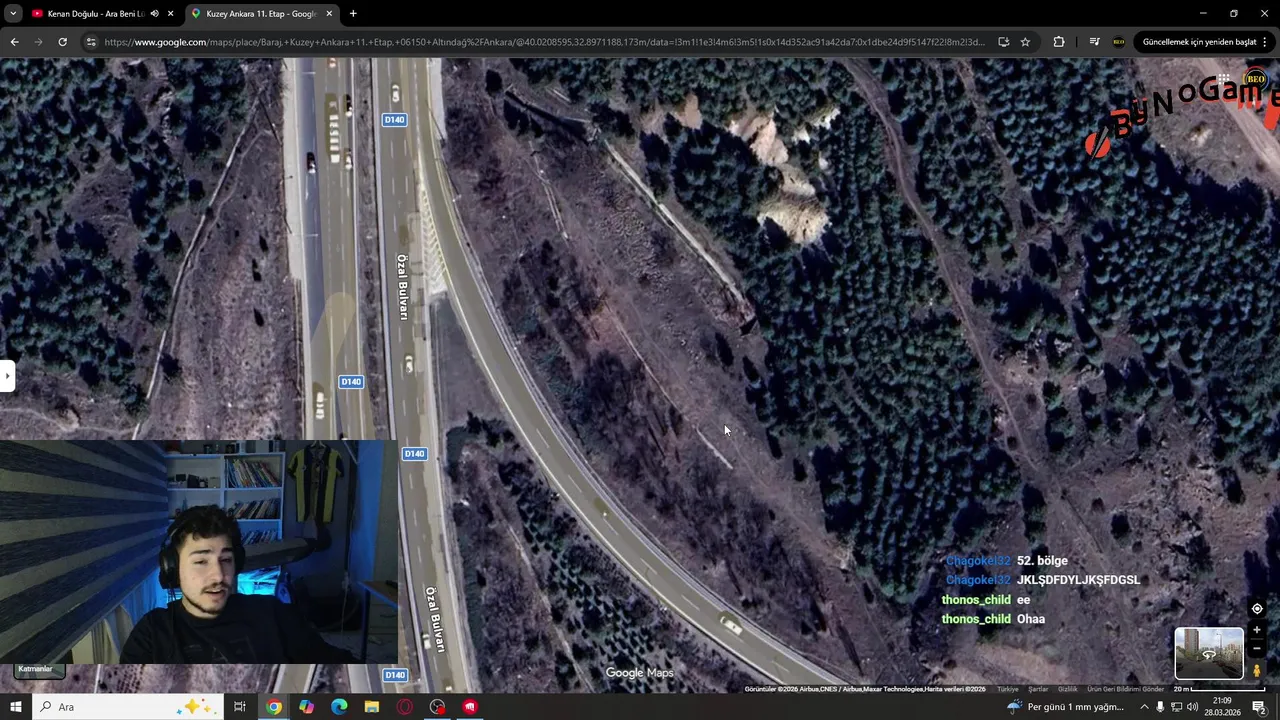This screenshot has height=720, width=1280.
Task: Select the Kuzey Ankara 11. Etap tab
Action: [x=261, y=14]
